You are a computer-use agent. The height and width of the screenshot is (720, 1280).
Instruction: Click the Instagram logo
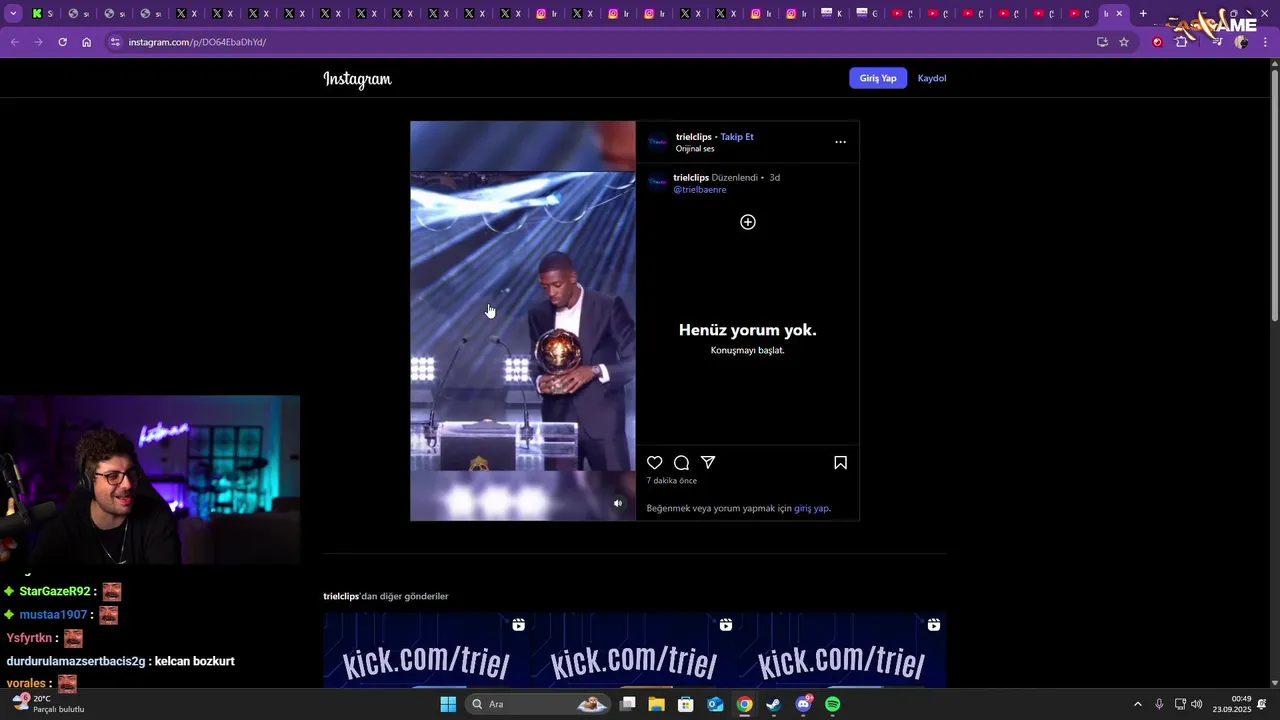click(357, 79)
